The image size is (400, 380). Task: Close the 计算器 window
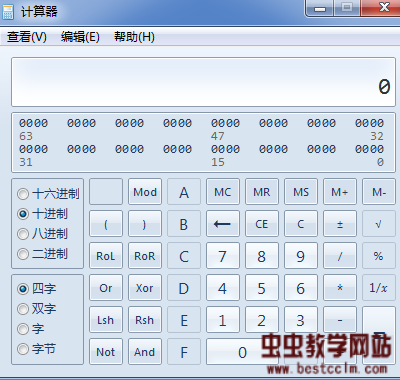coord(381,8)
